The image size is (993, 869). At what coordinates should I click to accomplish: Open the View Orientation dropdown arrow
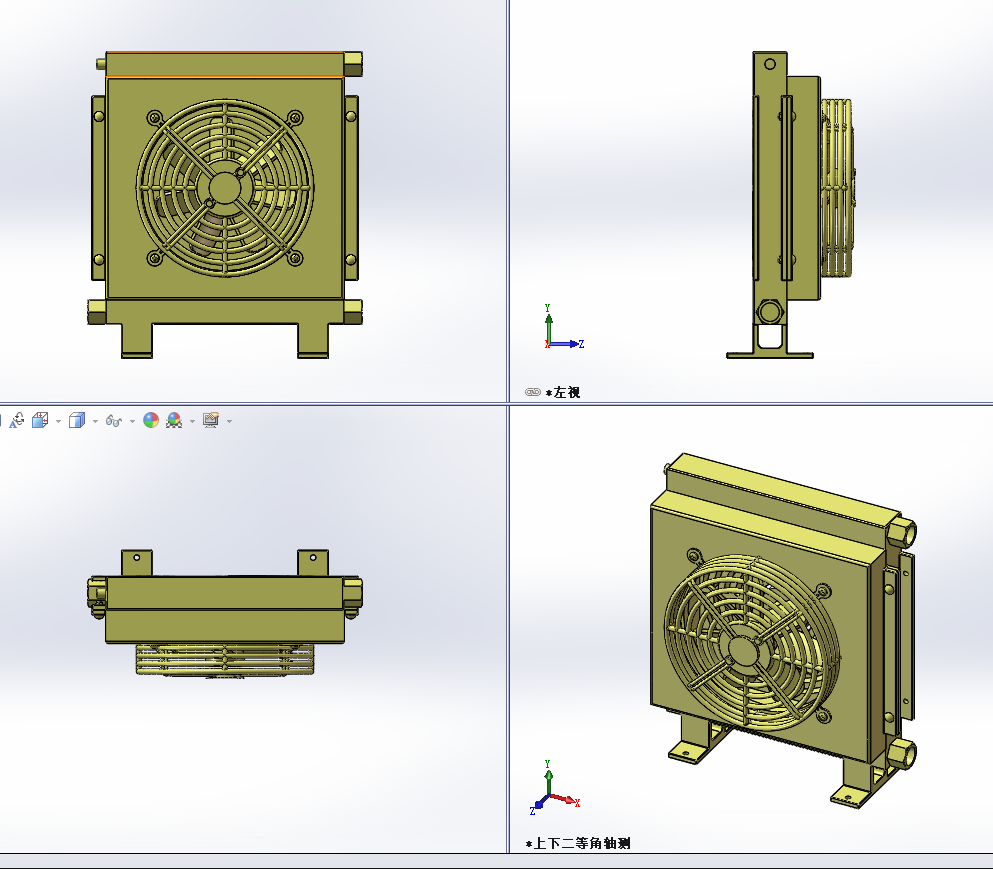point(58,421)
